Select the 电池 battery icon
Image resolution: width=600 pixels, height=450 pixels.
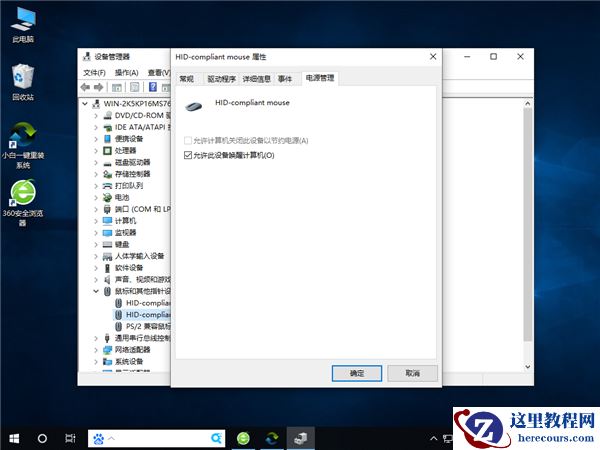108,197
